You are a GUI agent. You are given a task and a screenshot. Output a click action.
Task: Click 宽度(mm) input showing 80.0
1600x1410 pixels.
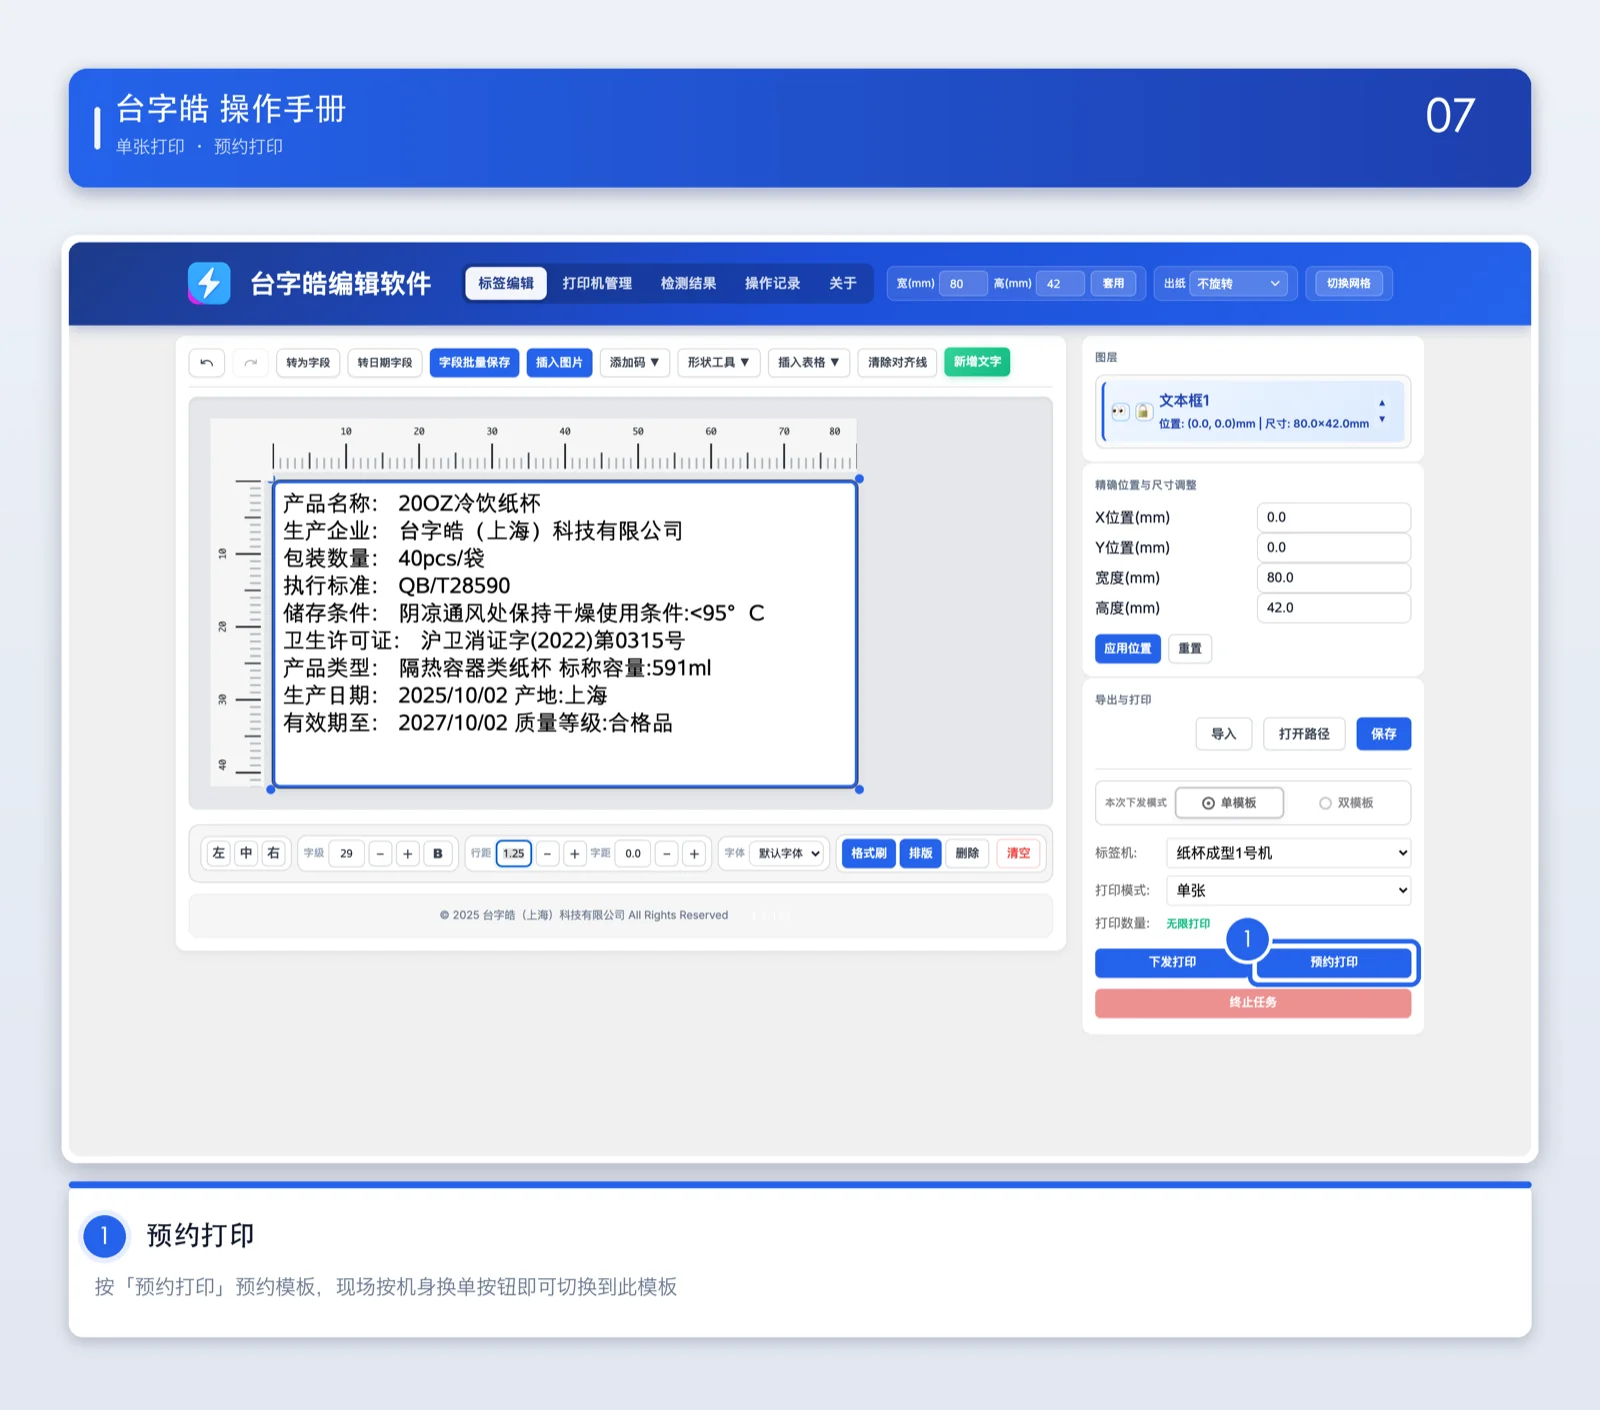(1334, 578)
